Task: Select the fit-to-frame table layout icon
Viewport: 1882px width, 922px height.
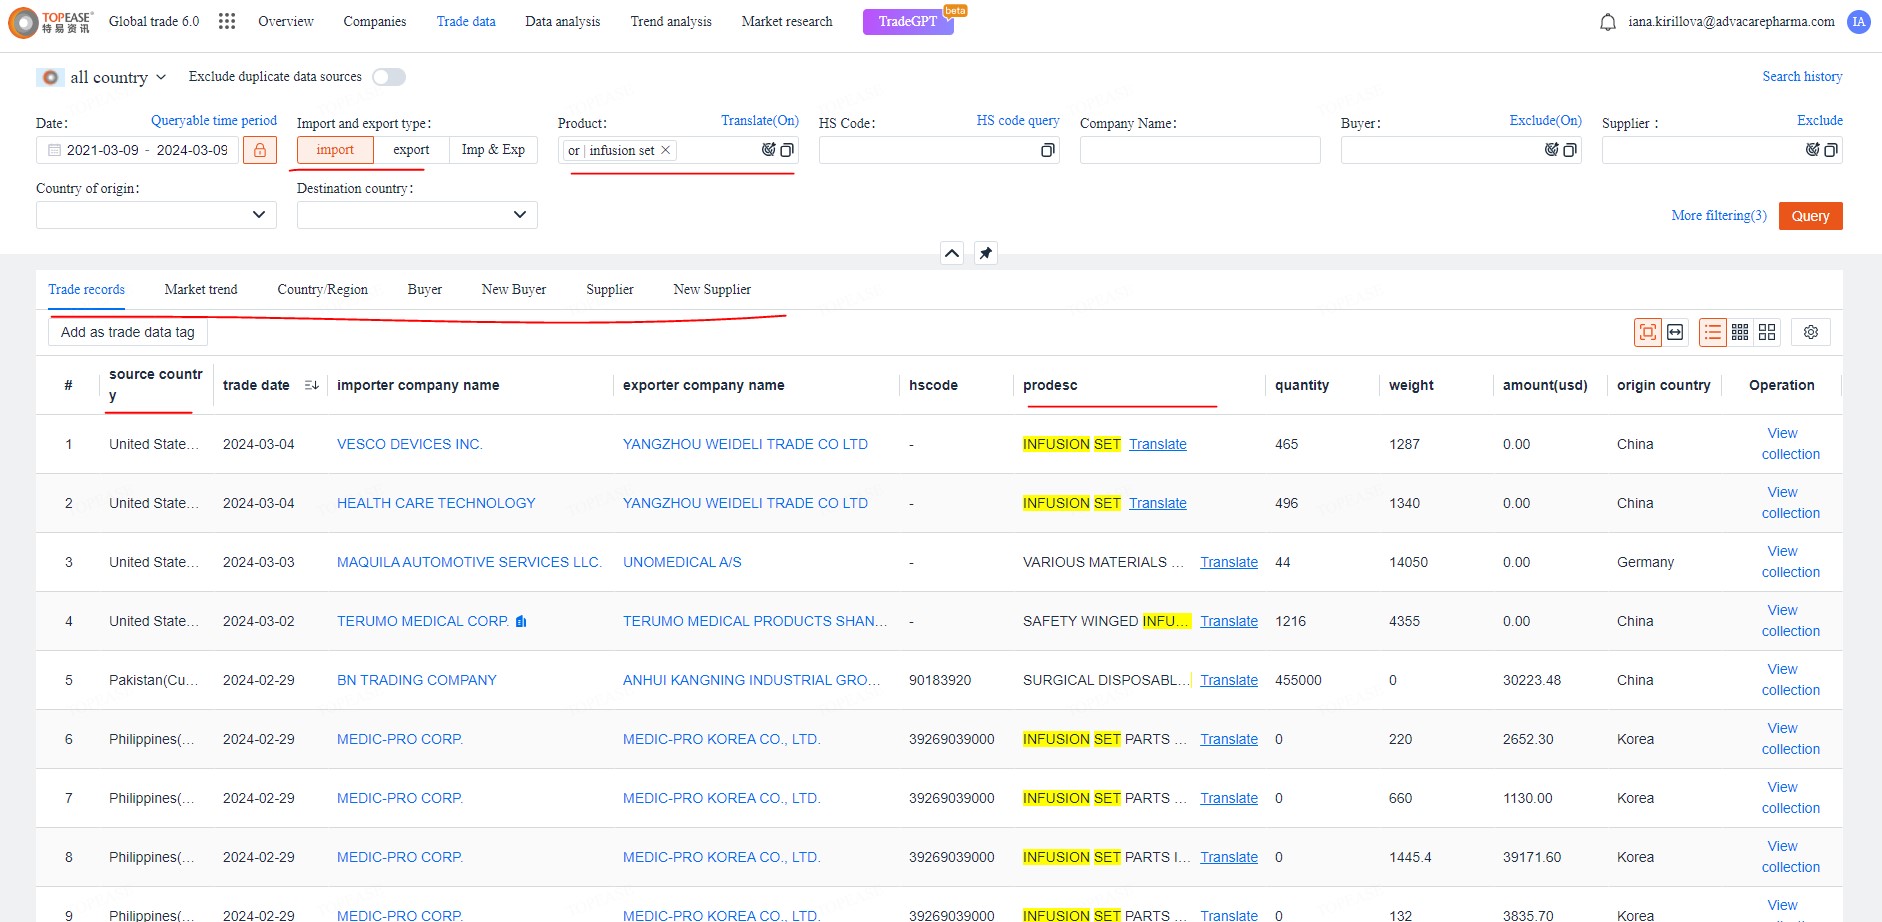Action: [1648, 332]
